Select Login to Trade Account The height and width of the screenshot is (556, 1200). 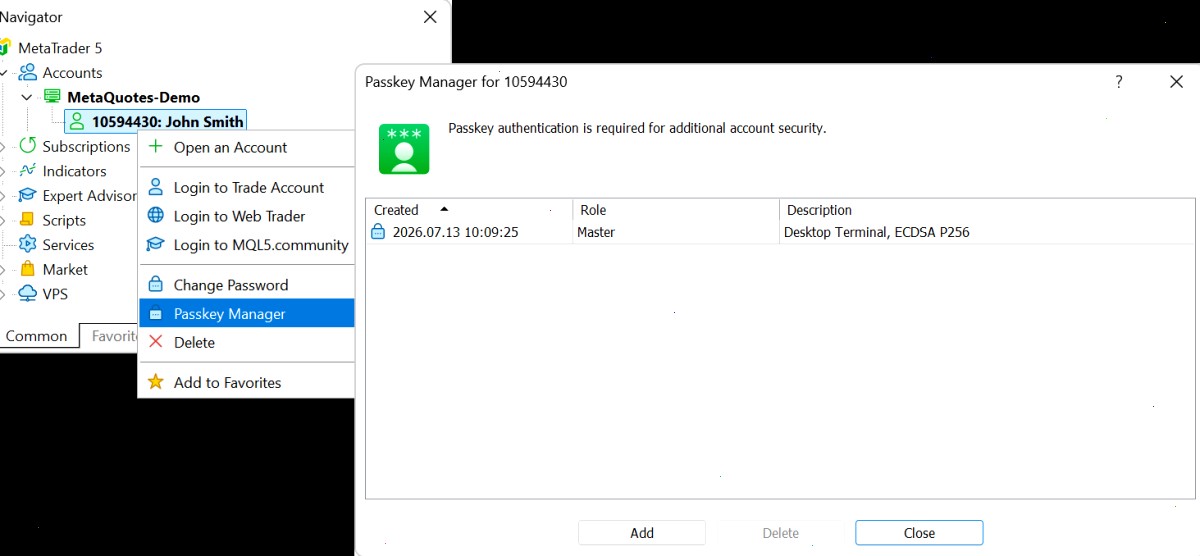pos(247,187)
